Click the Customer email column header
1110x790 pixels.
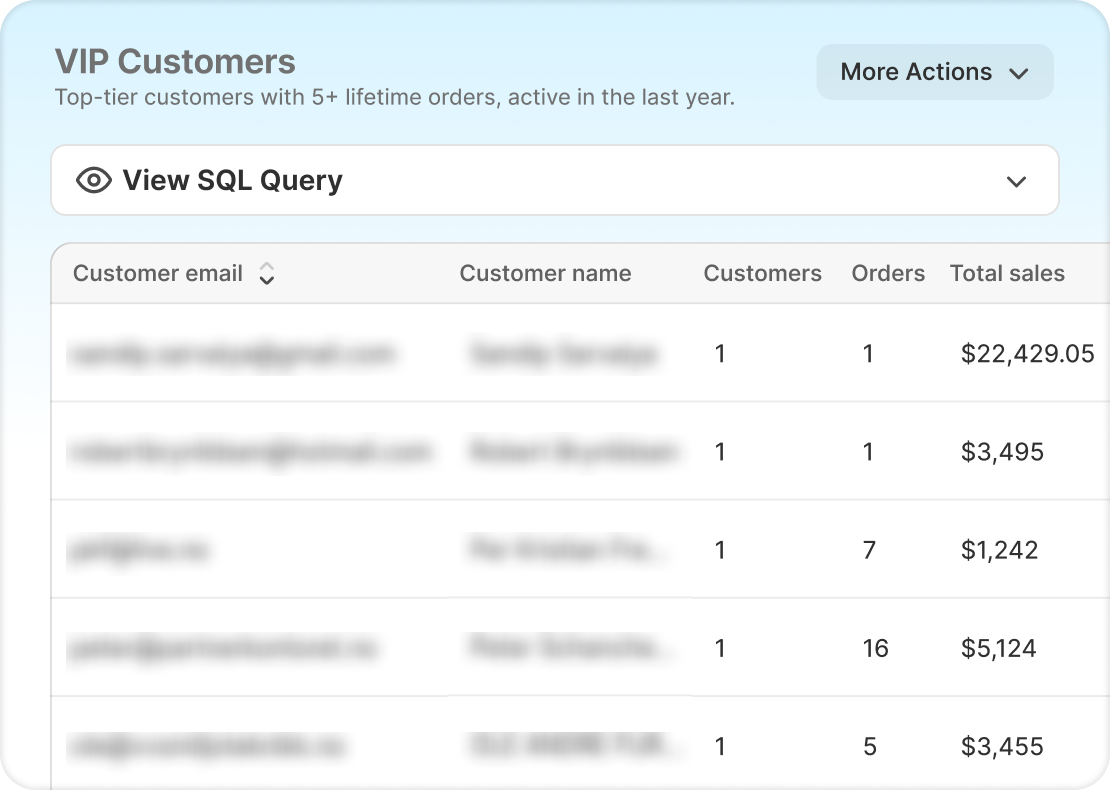pyautogui.click(x=158, y=274)
